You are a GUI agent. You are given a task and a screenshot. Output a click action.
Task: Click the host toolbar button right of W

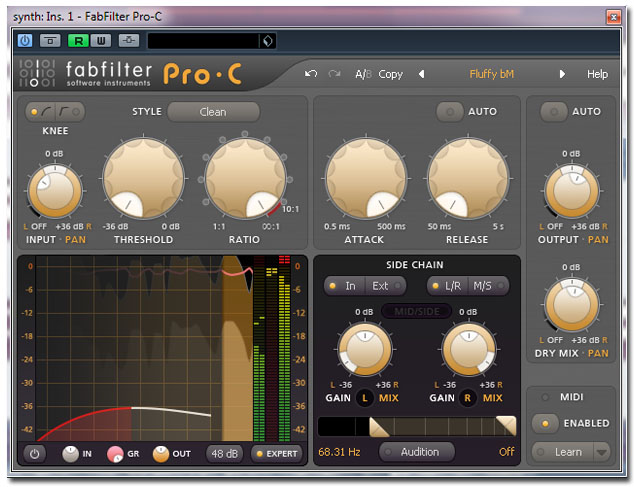(x=129, y=40)
